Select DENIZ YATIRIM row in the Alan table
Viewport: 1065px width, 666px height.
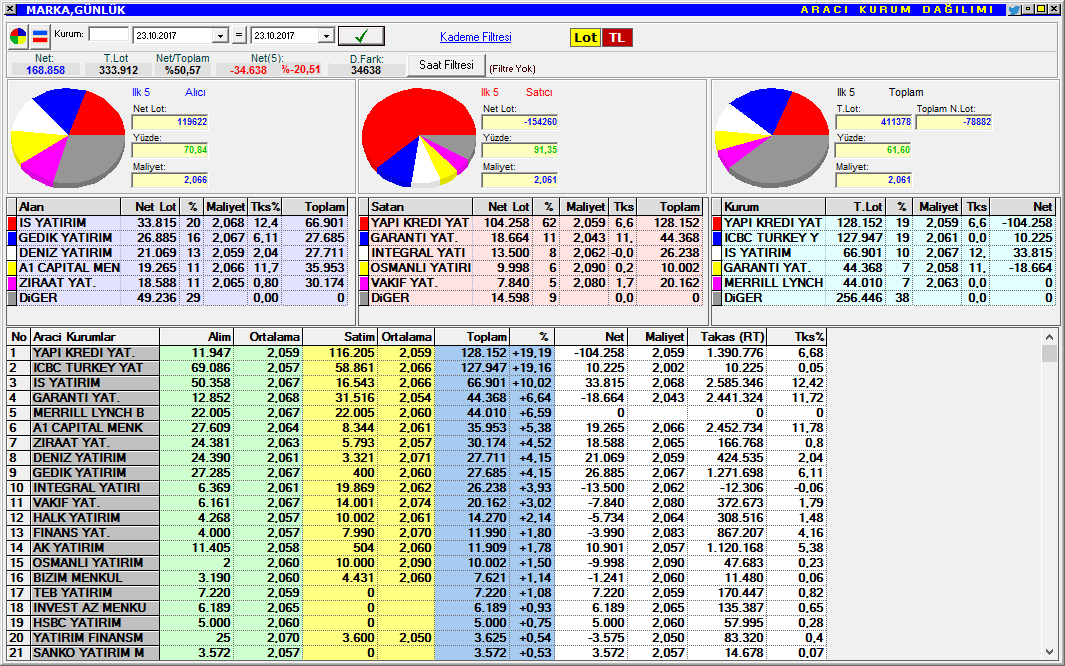coord(177,253)
